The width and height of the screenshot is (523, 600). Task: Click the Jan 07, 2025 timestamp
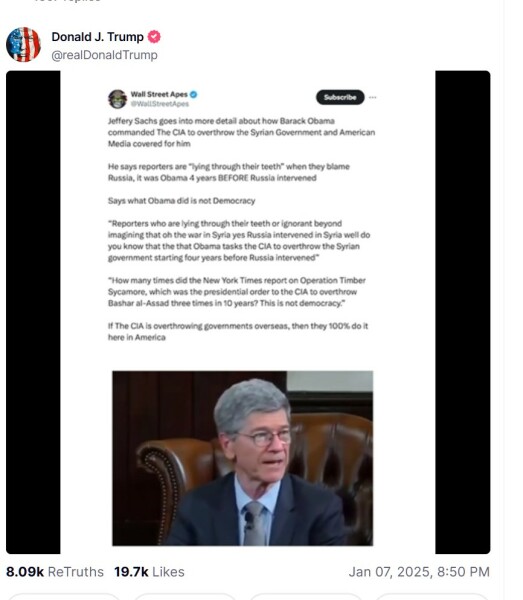pos(419,572)
